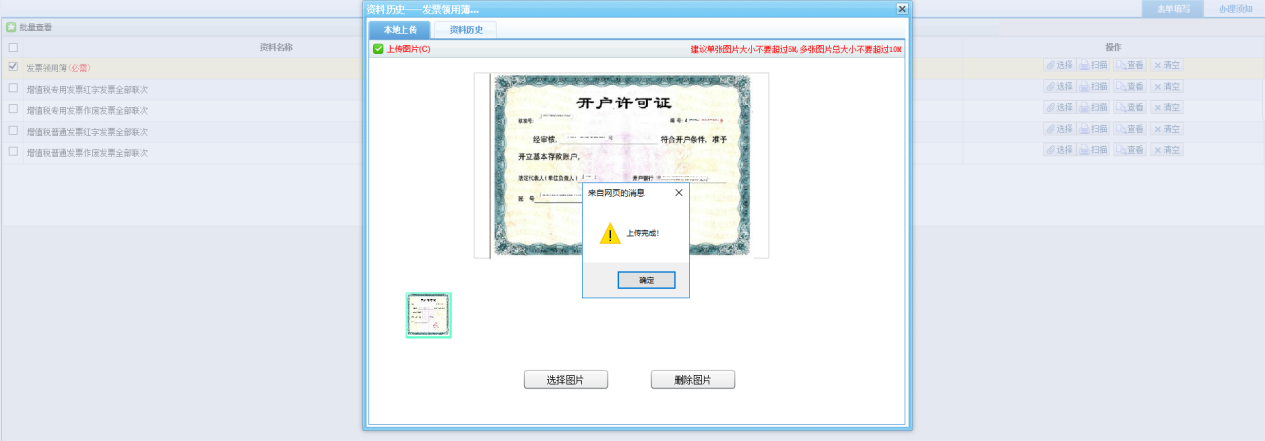Click the 删除图片 button
Viewport: 1265px width, 441px height.
693,380
